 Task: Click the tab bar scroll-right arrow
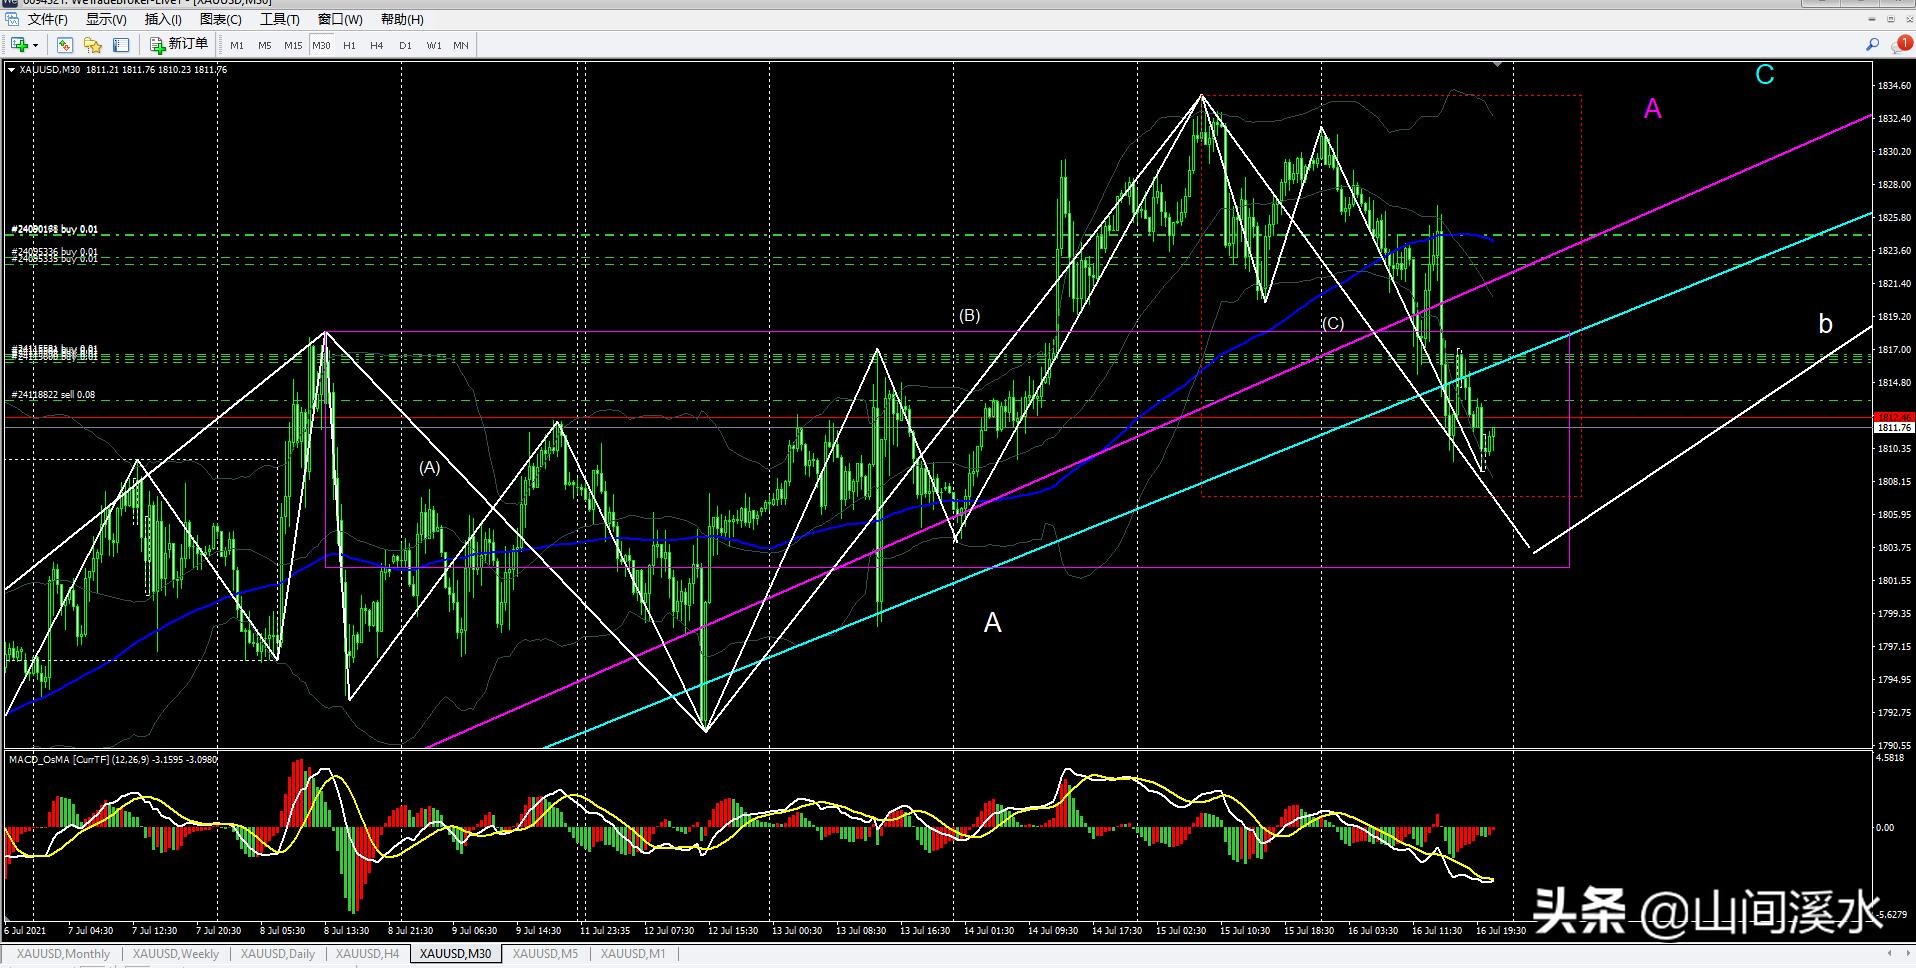pos(1906,954)
